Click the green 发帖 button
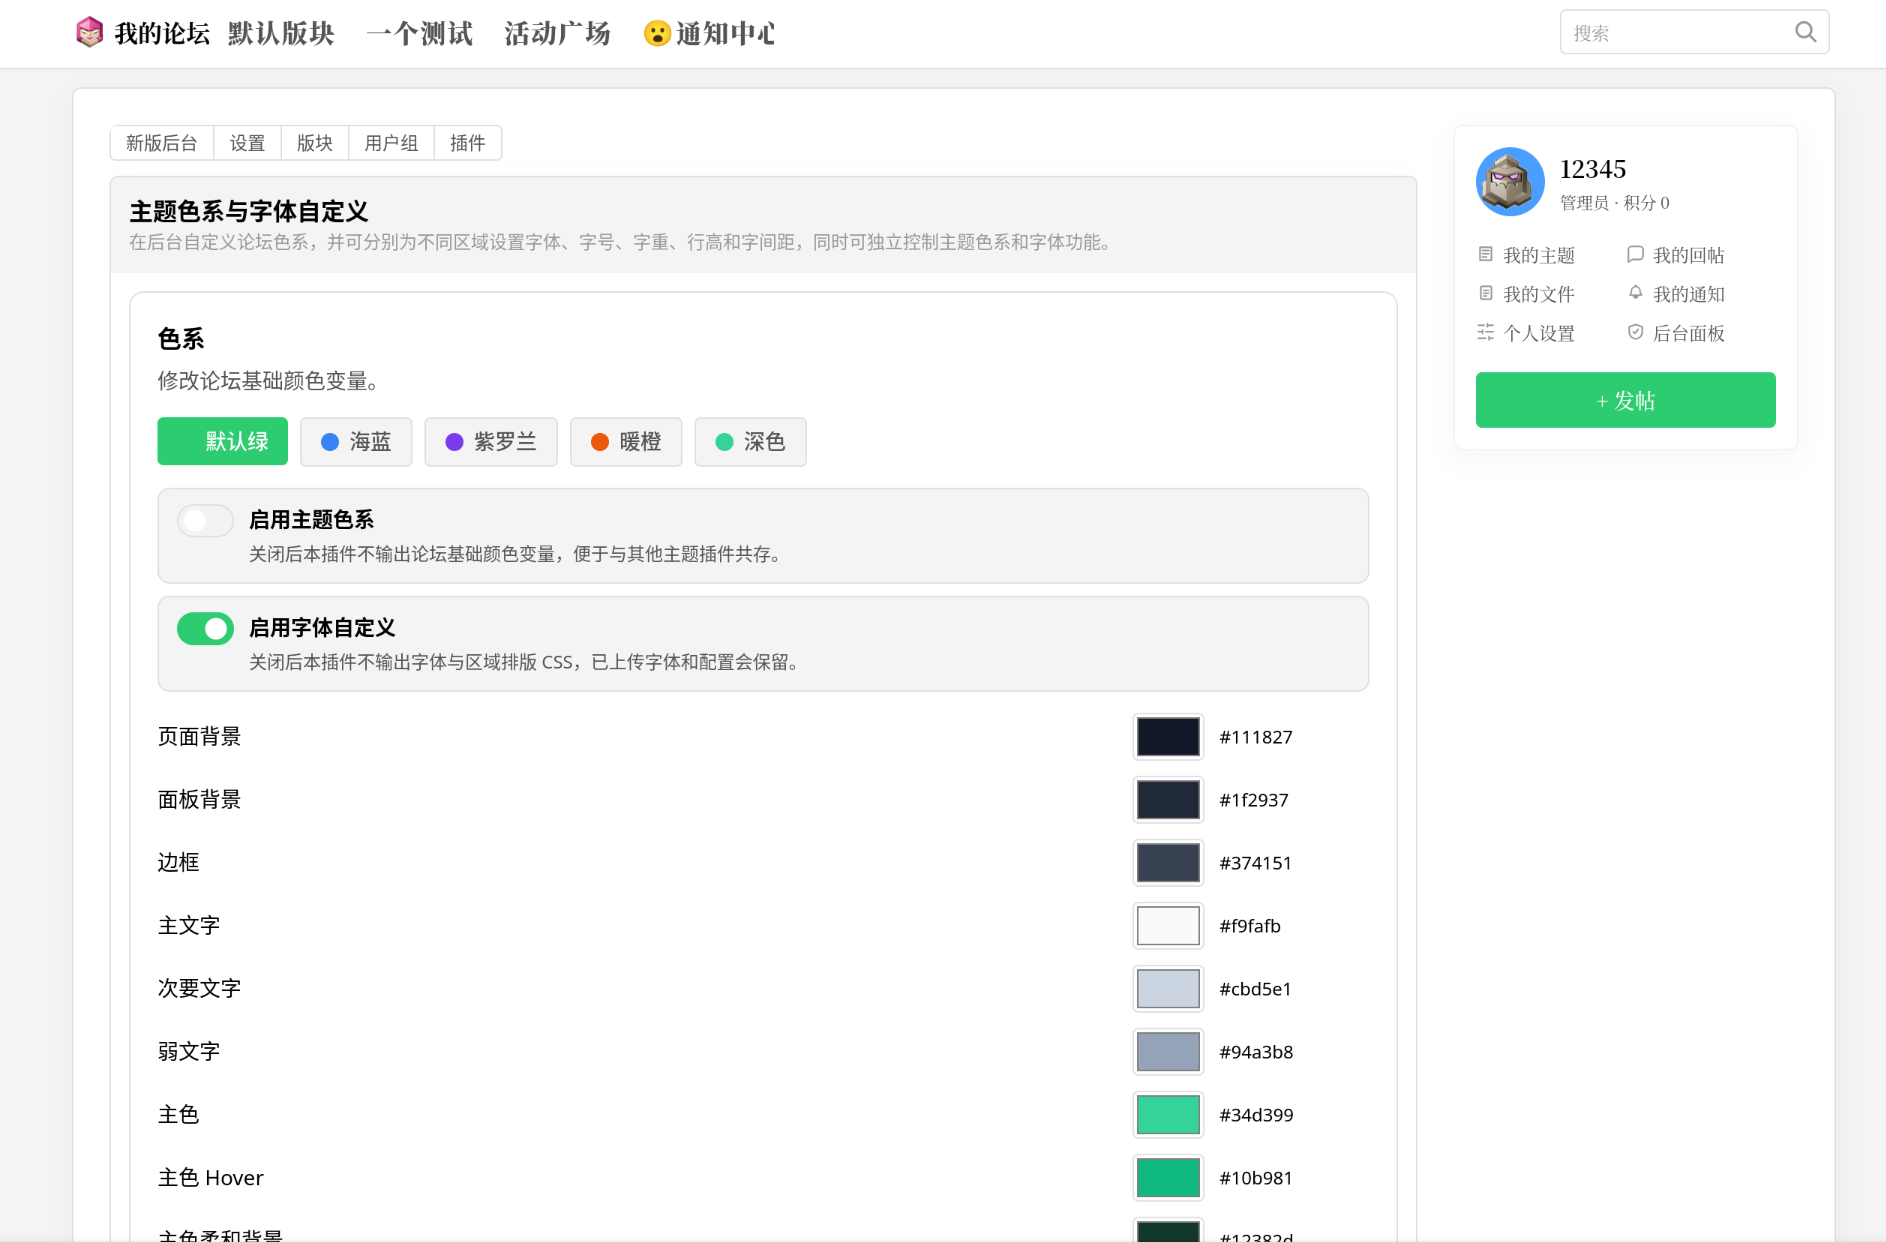The image size is (1886, 1242). pos(1625,400)
